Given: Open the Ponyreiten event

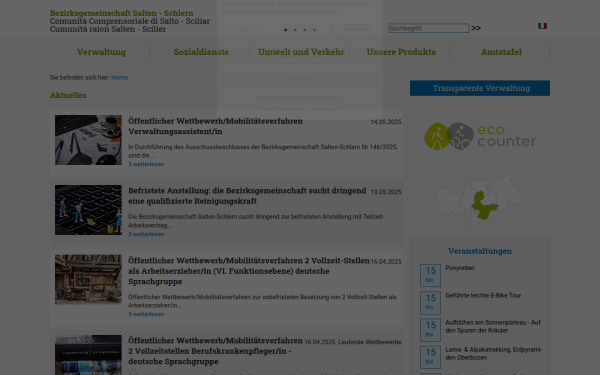Looking at the screenshot, I should coord(460,268).
